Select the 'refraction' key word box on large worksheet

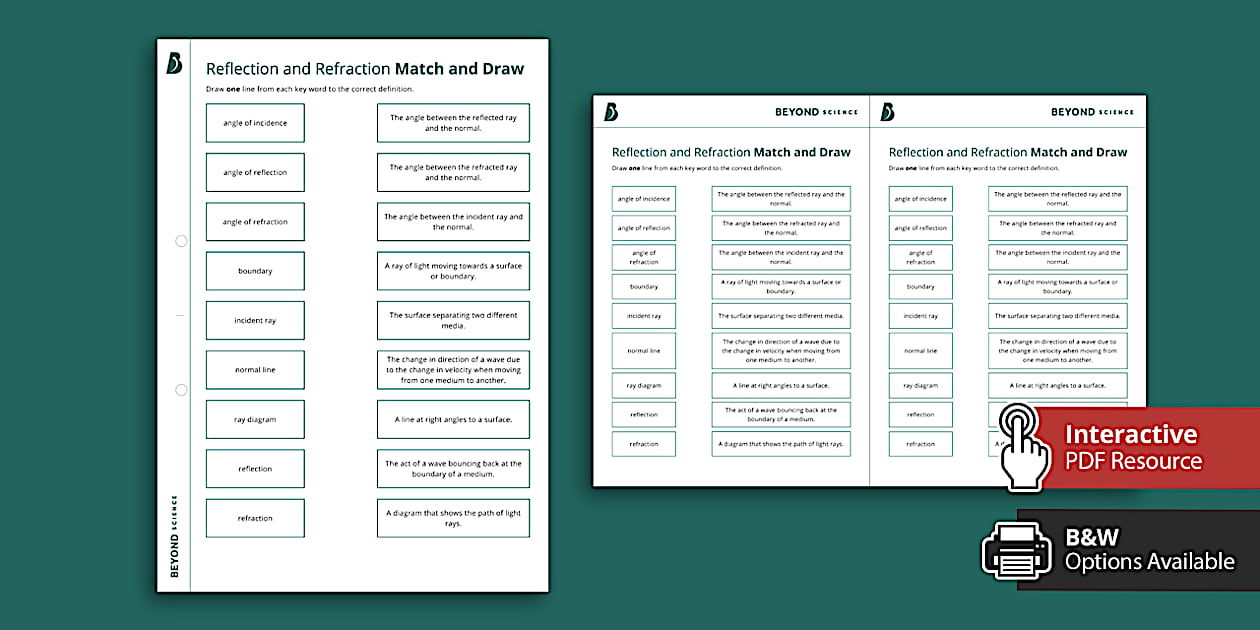255,518
